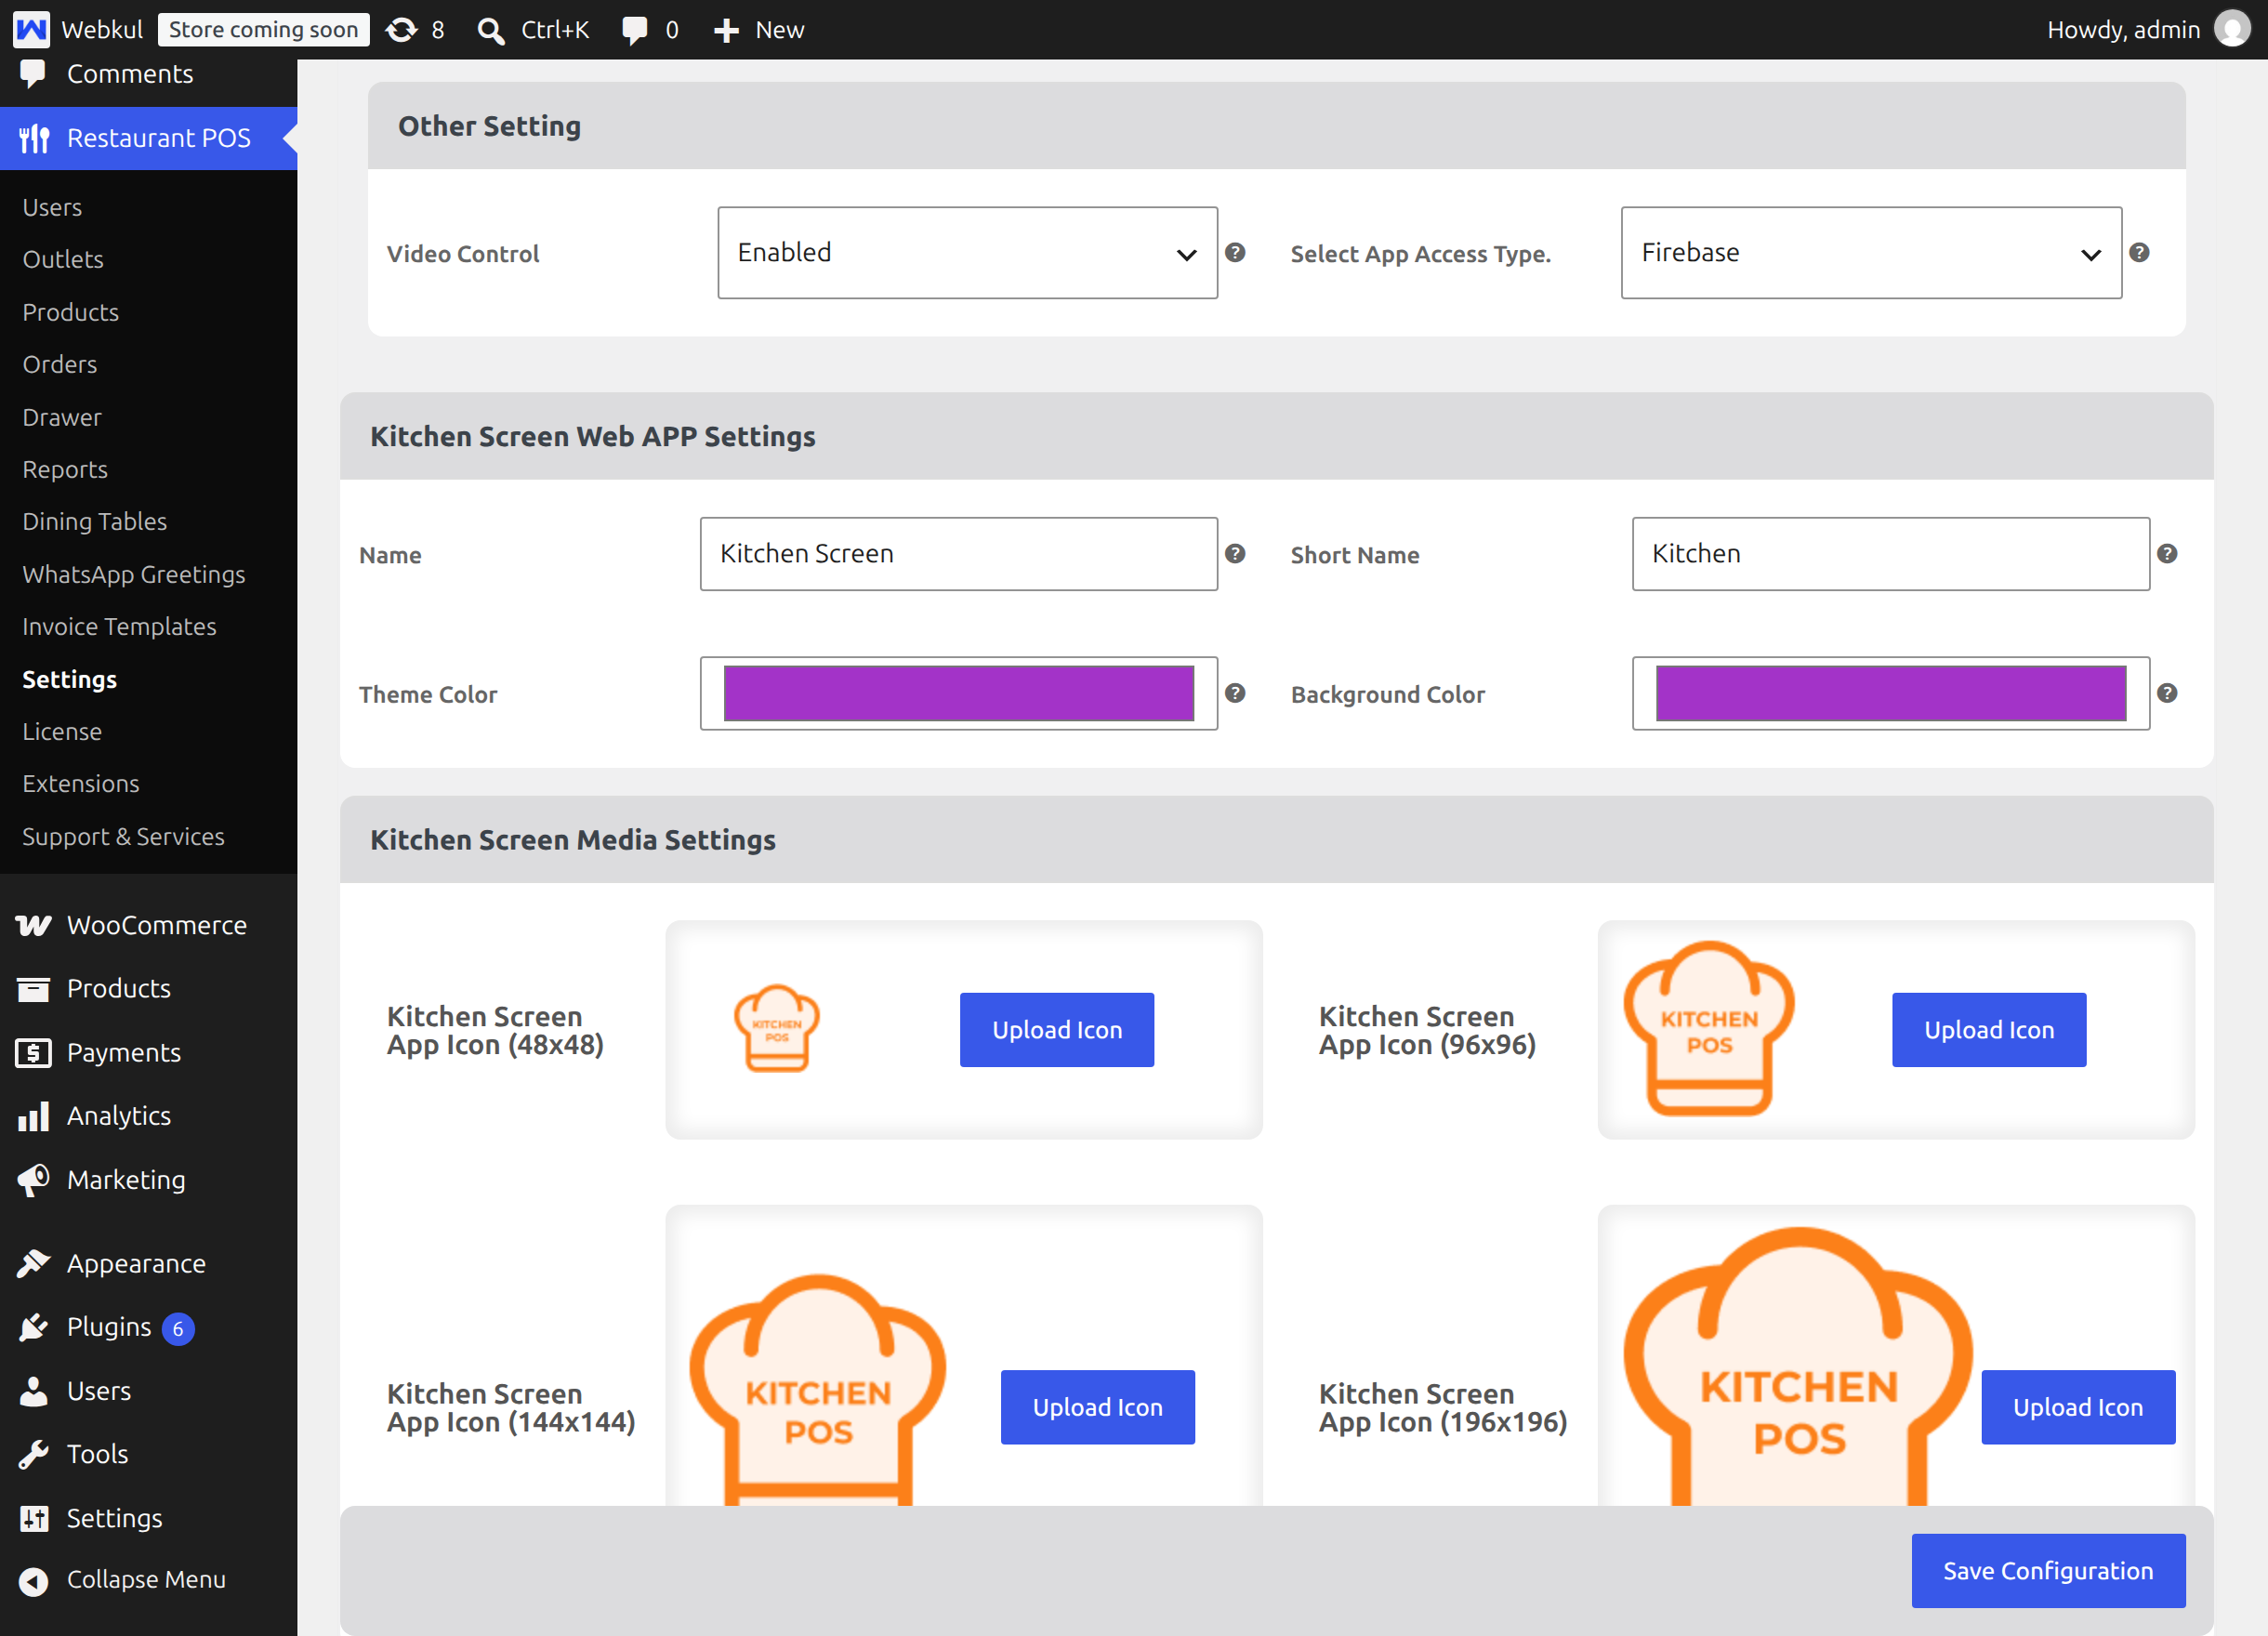Open the License submenu item
Screen dimensions: 2268x1636
62,731
